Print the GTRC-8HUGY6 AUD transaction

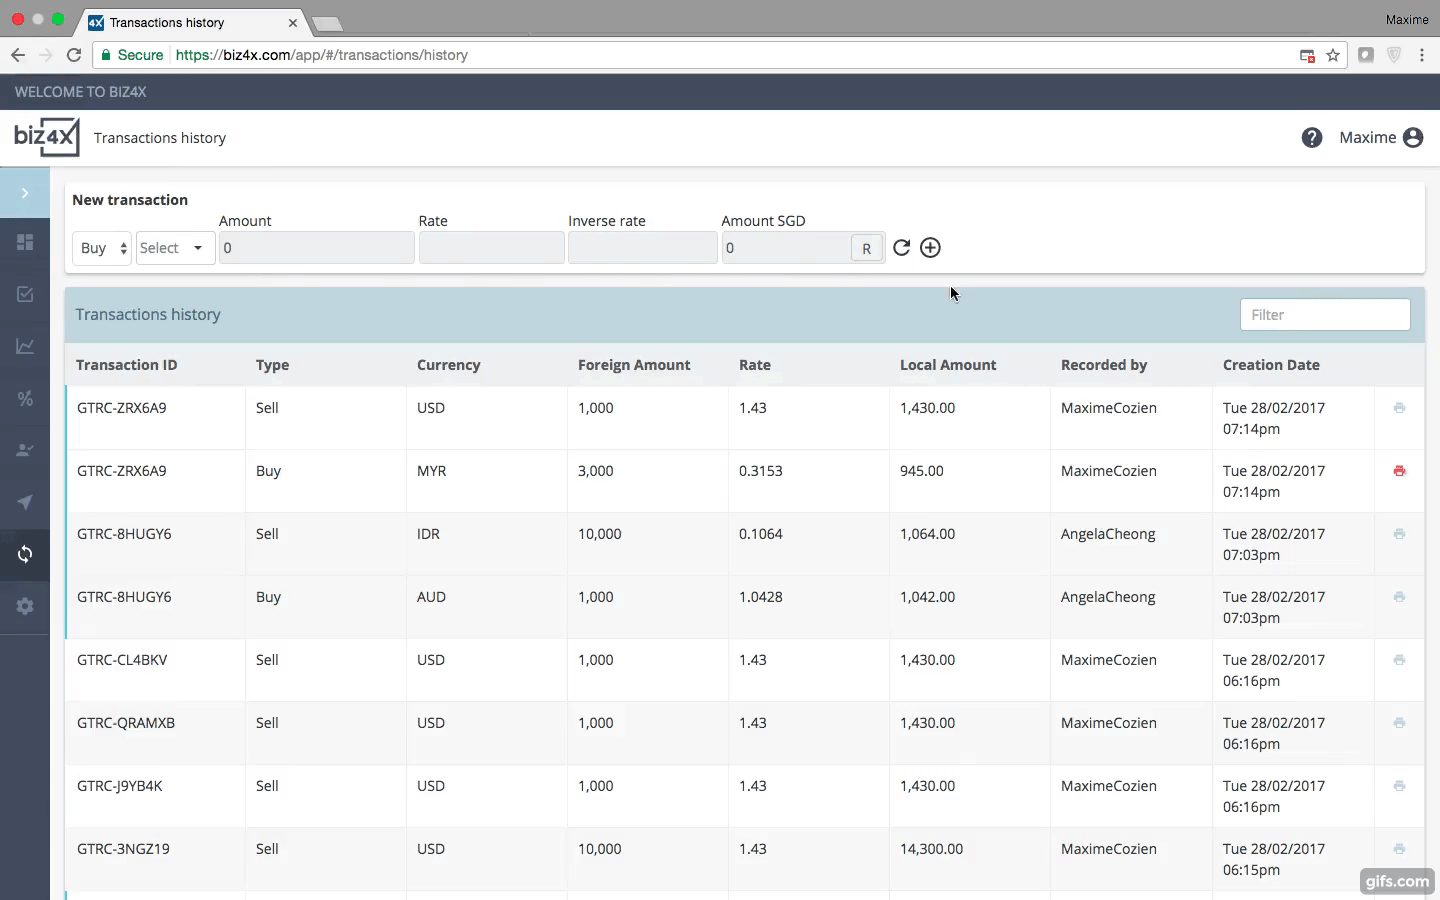coord(1400,597)
